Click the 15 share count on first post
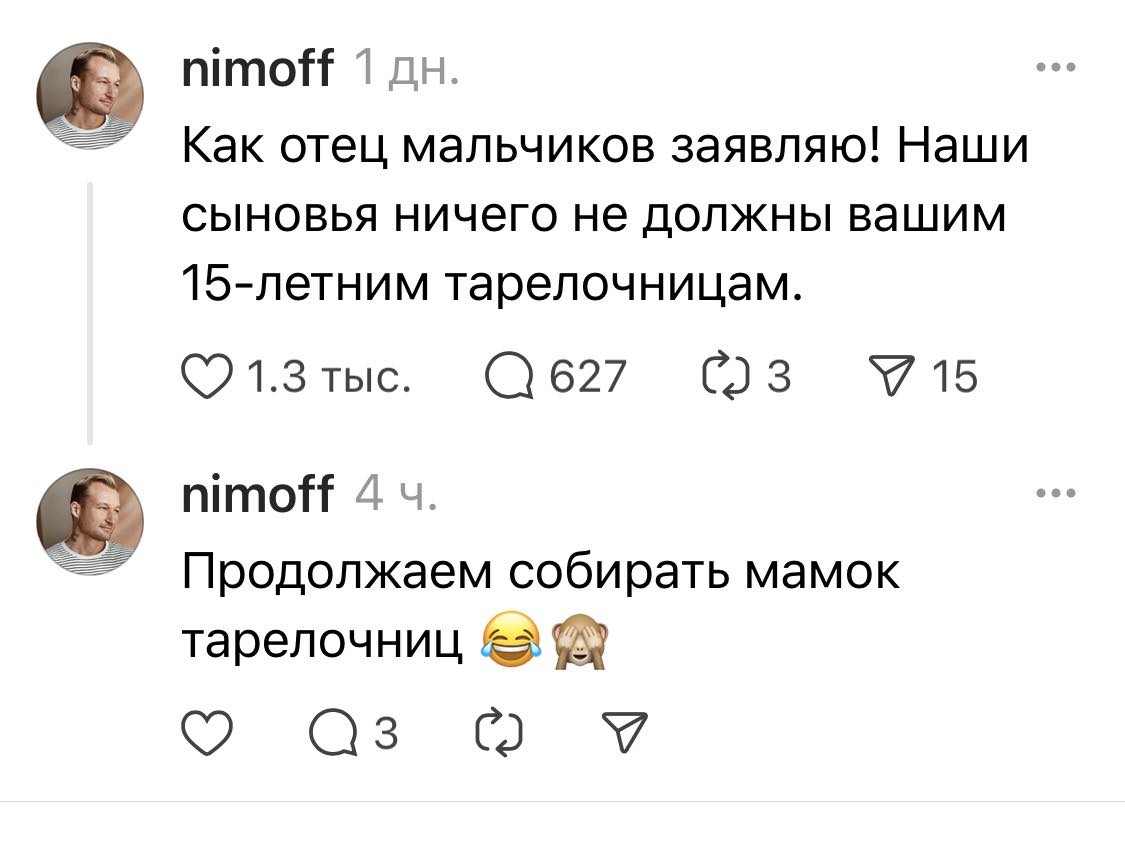The image size is (1125, 841). click(x=953, y=378)
